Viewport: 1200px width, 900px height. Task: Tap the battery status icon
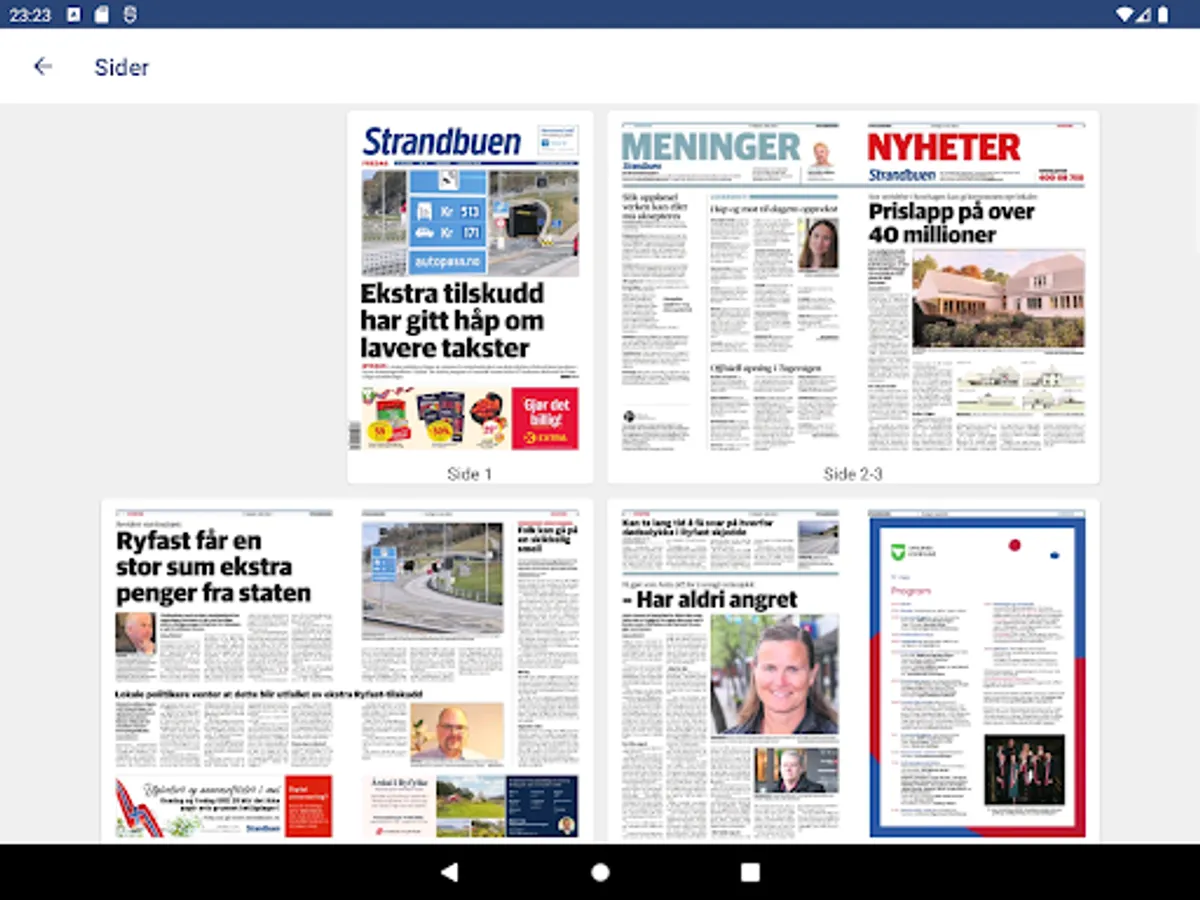1164,15
